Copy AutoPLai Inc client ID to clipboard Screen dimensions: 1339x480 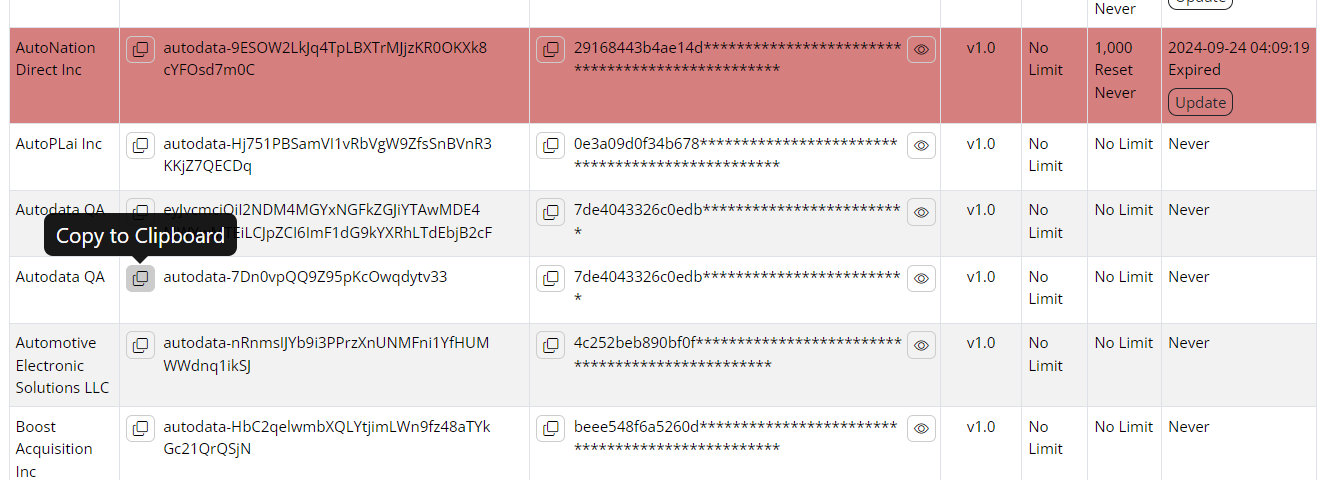click(x=141, y=145)
